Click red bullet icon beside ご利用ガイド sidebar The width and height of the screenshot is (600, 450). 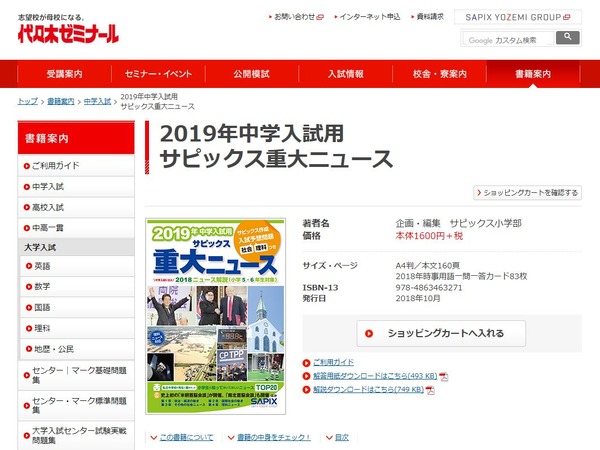click(26, 166)
